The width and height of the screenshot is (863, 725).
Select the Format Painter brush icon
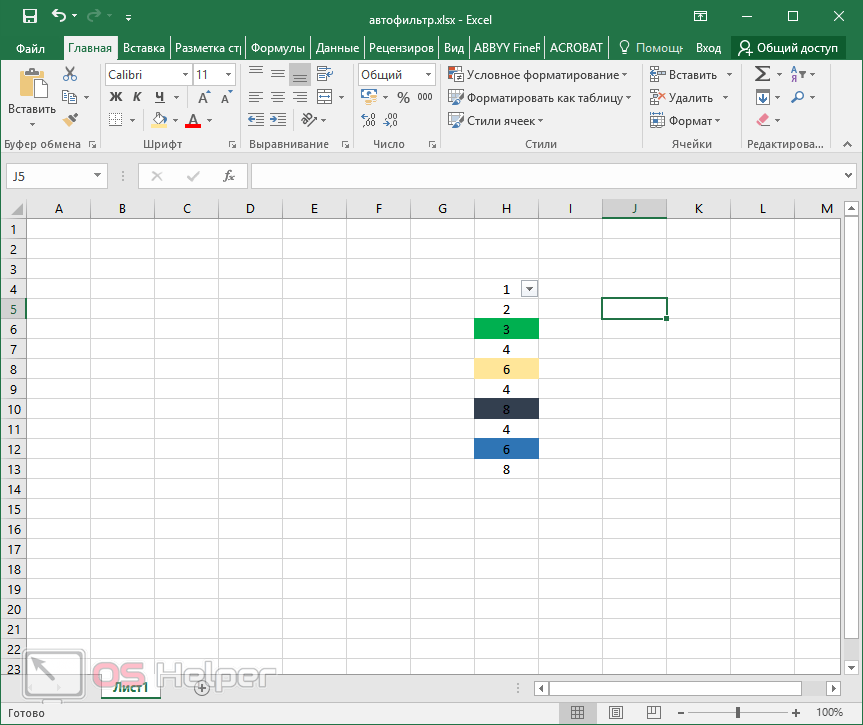click(x=70, y=120)
